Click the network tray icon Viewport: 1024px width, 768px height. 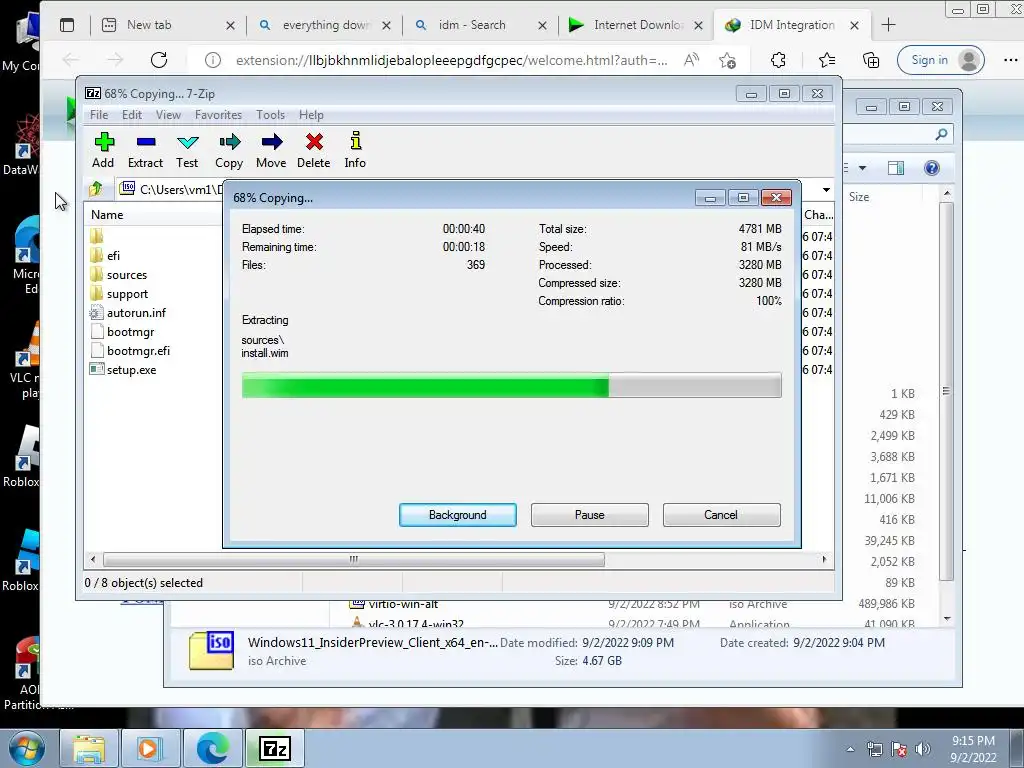874,749
